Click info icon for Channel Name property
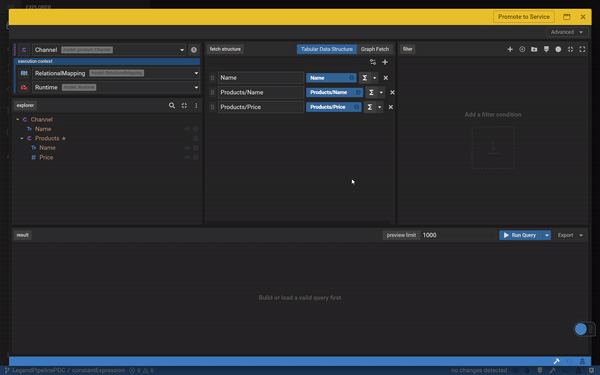The width and height of the screenshot is (600, 375). point(196,129)
